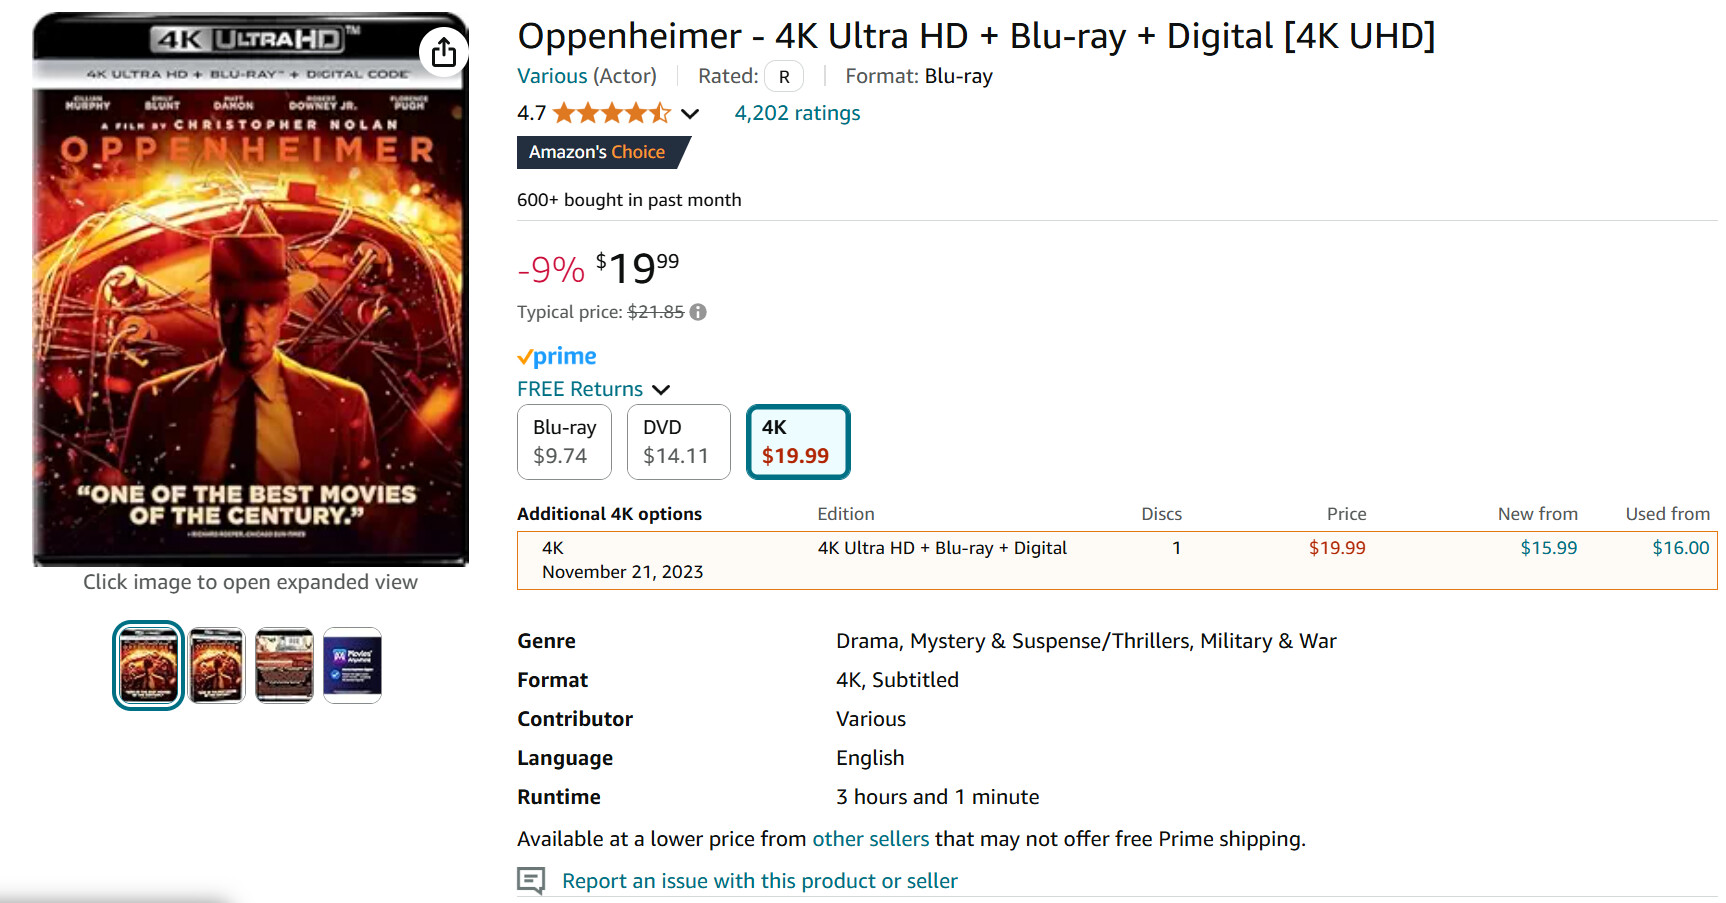
Task: Select the Blu-ray $9.74 format option
Action: (x=564, y=442)
